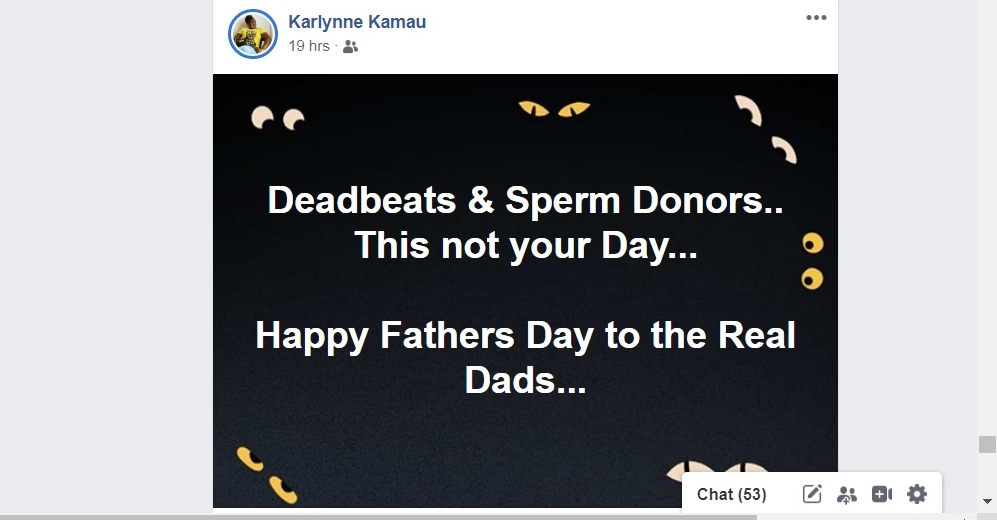The width and height of the screenshot is (997, 520).
Task: Open the post options three-dot menu
Action: point(816,18)
